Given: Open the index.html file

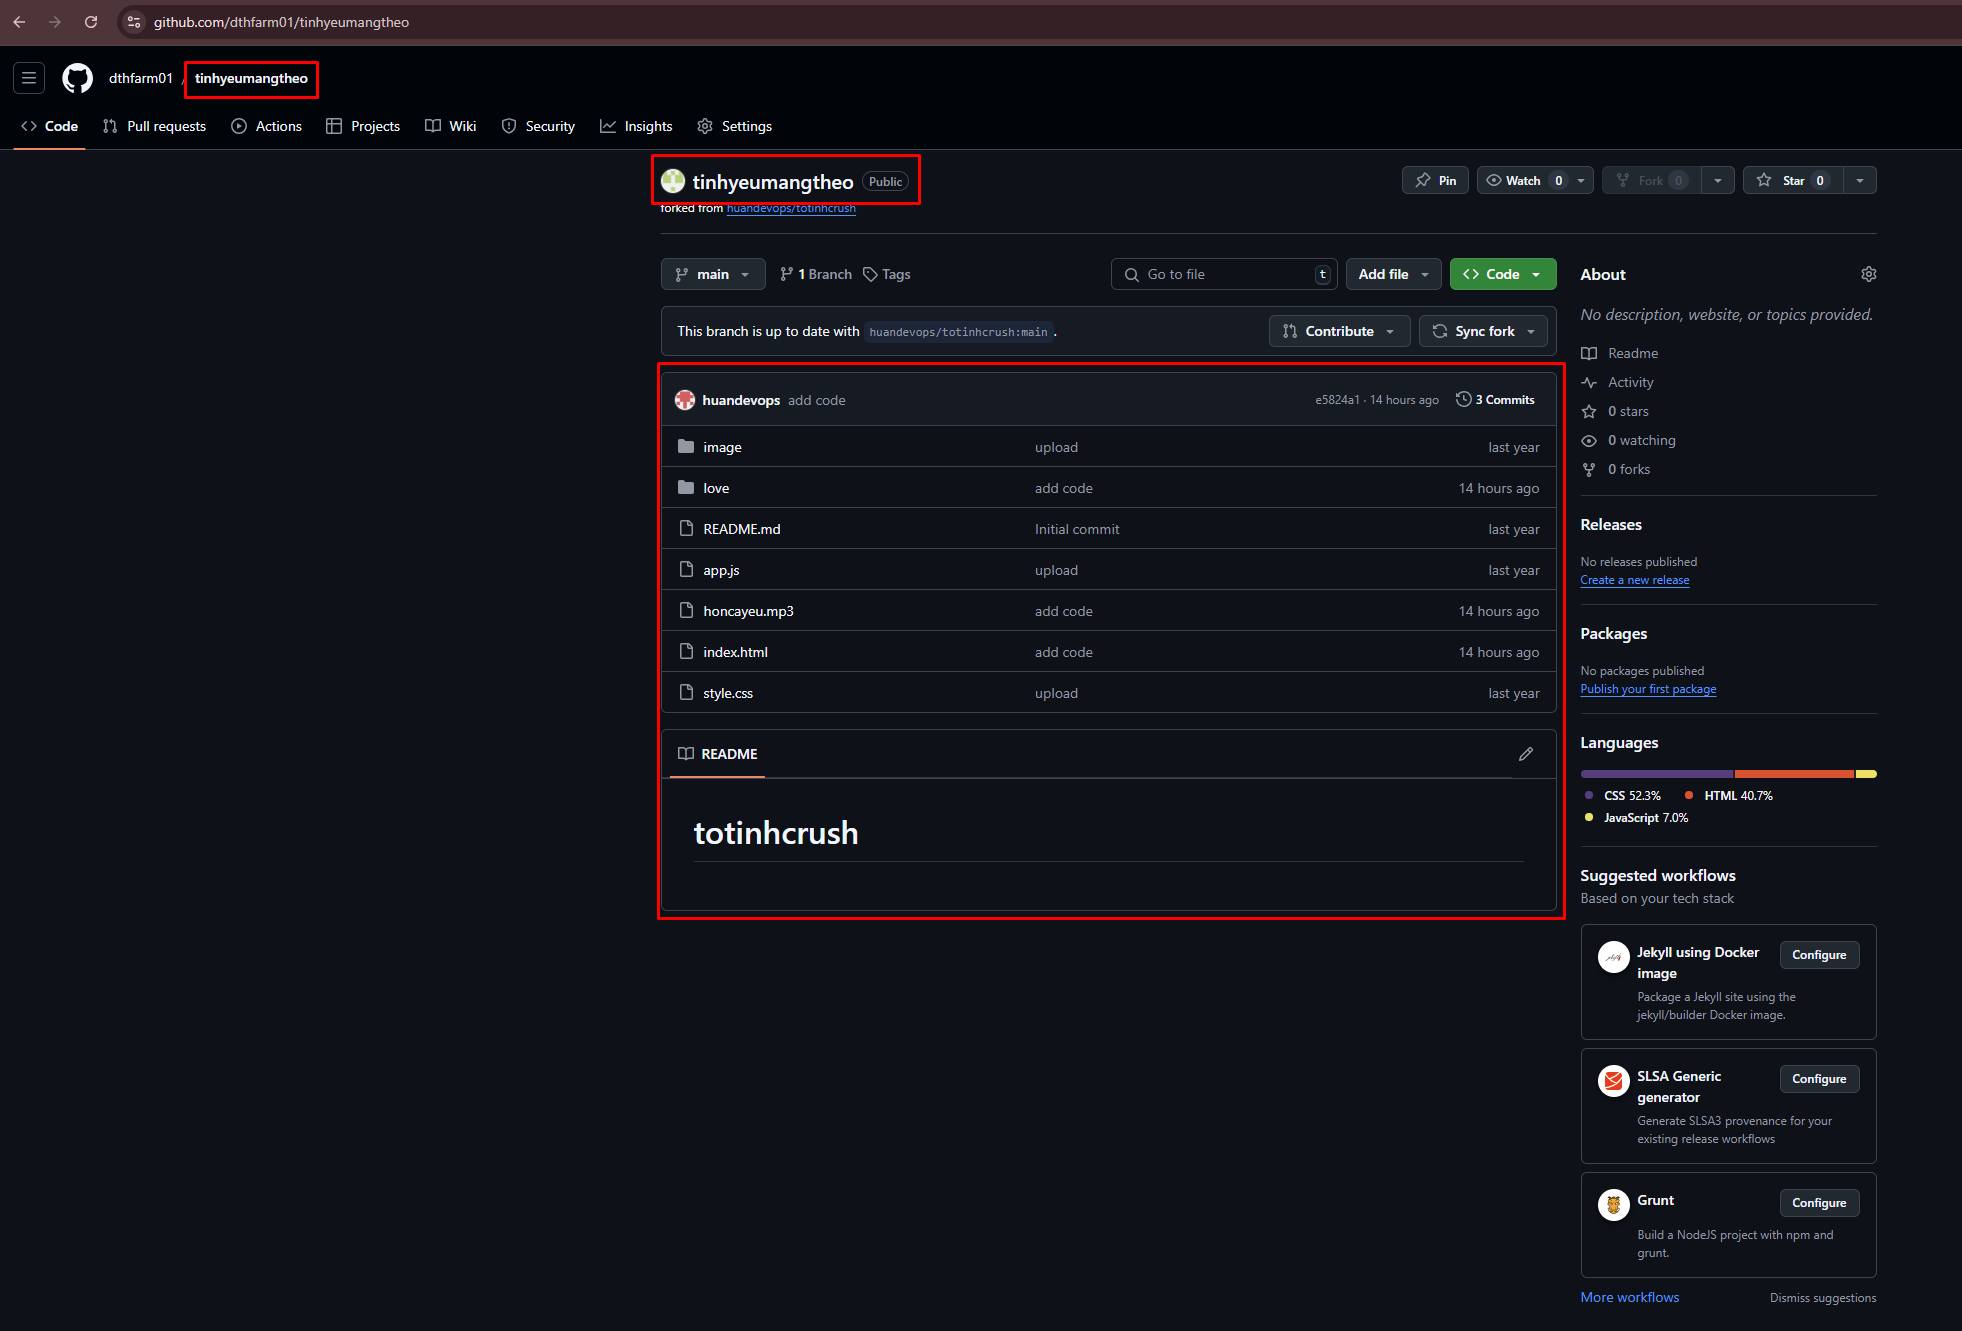Looking at the screenshot, I should pos(735,652).
